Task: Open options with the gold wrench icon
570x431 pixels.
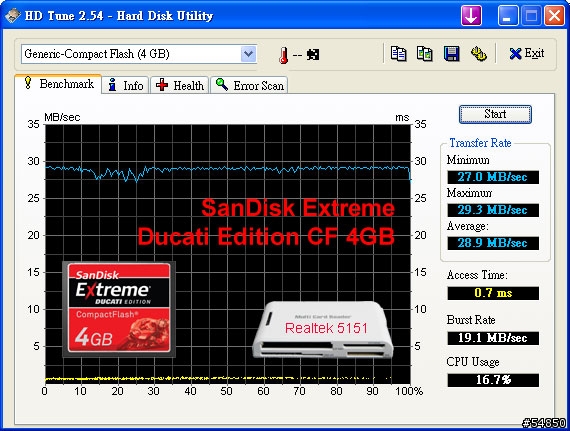Action: point(479,54)
